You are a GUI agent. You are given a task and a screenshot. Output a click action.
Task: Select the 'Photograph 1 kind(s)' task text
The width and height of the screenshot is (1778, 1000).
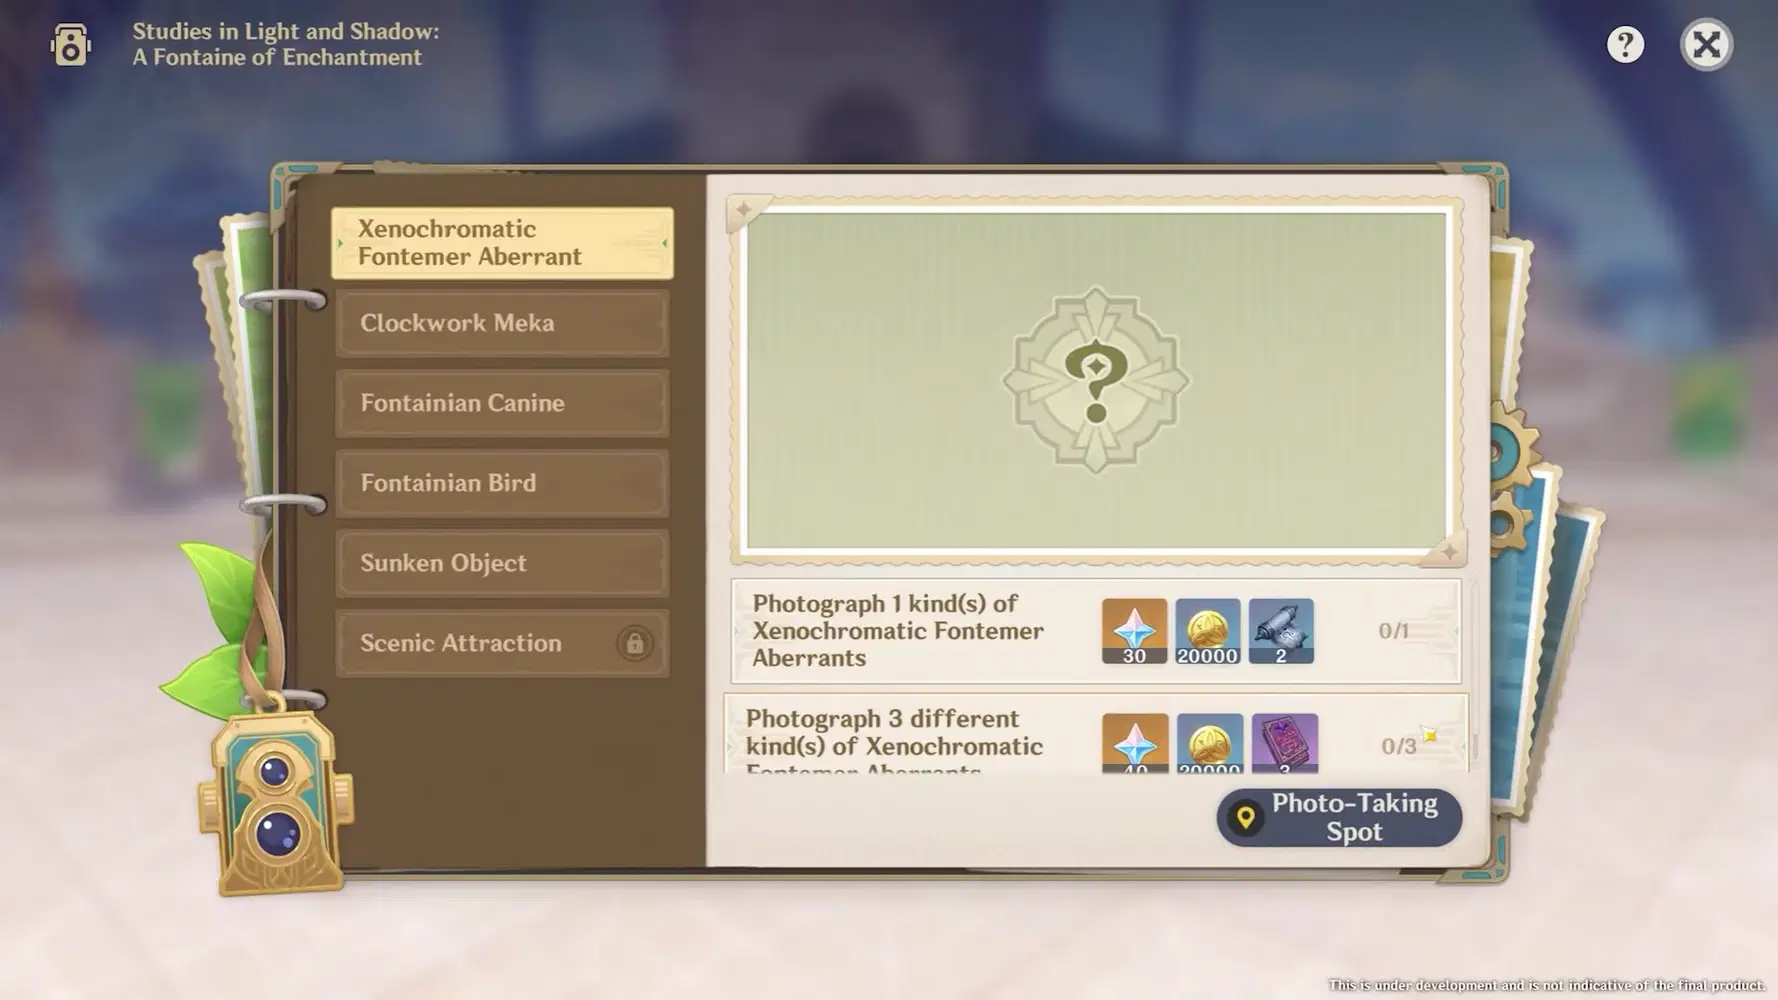[898, 631]
